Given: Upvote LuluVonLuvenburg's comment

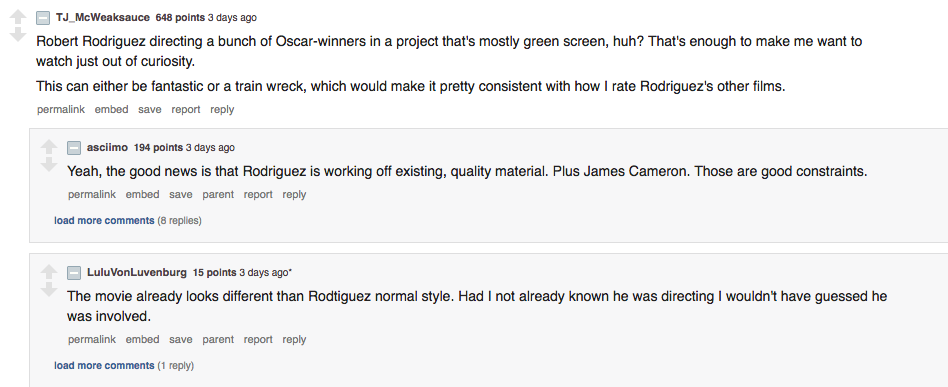Looking at the screenshot, I should [x=48, y=272].
